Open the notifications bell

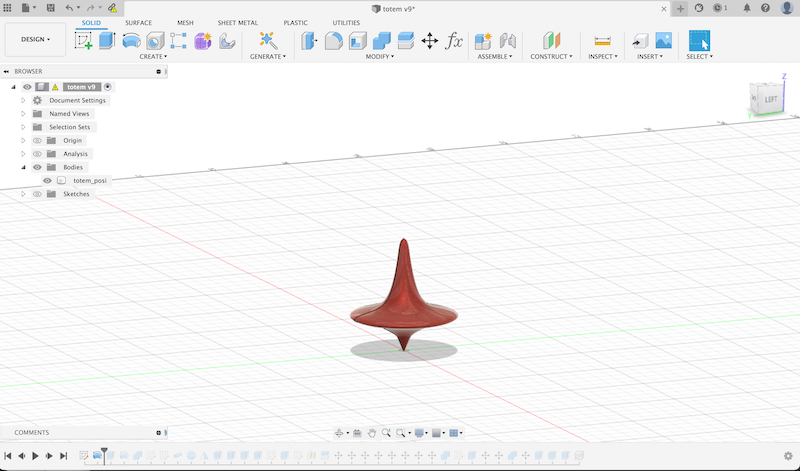pos(747,8)
